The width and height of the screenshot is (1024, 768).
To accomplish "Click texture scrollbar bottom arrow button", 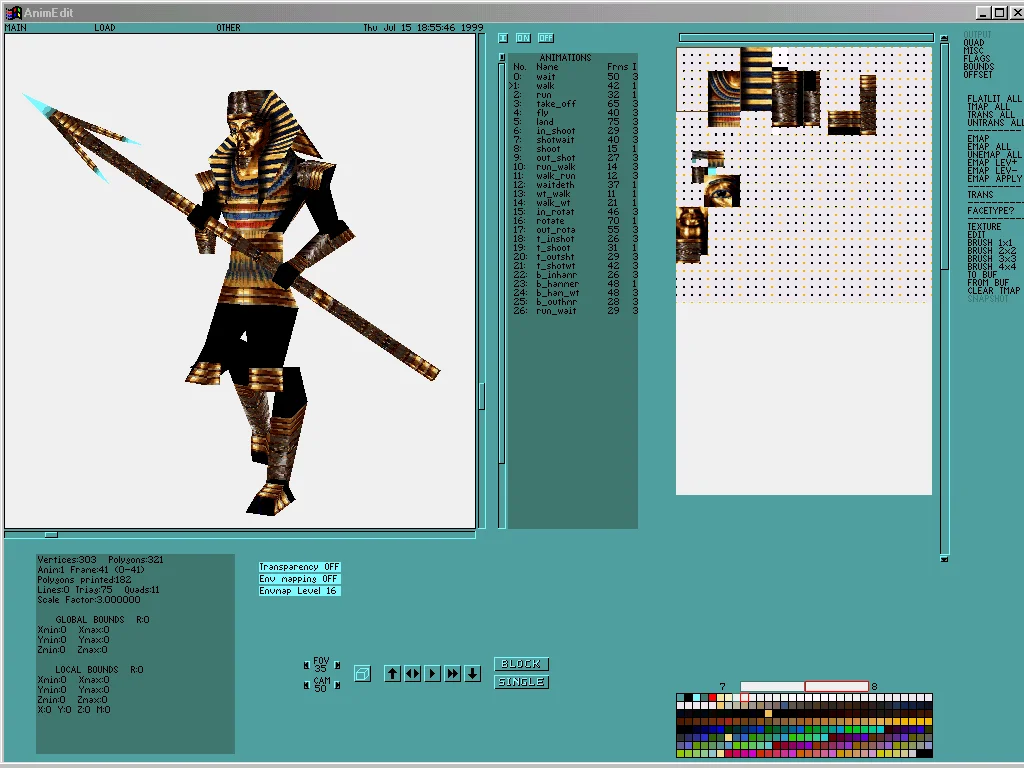I will [944, 559].
